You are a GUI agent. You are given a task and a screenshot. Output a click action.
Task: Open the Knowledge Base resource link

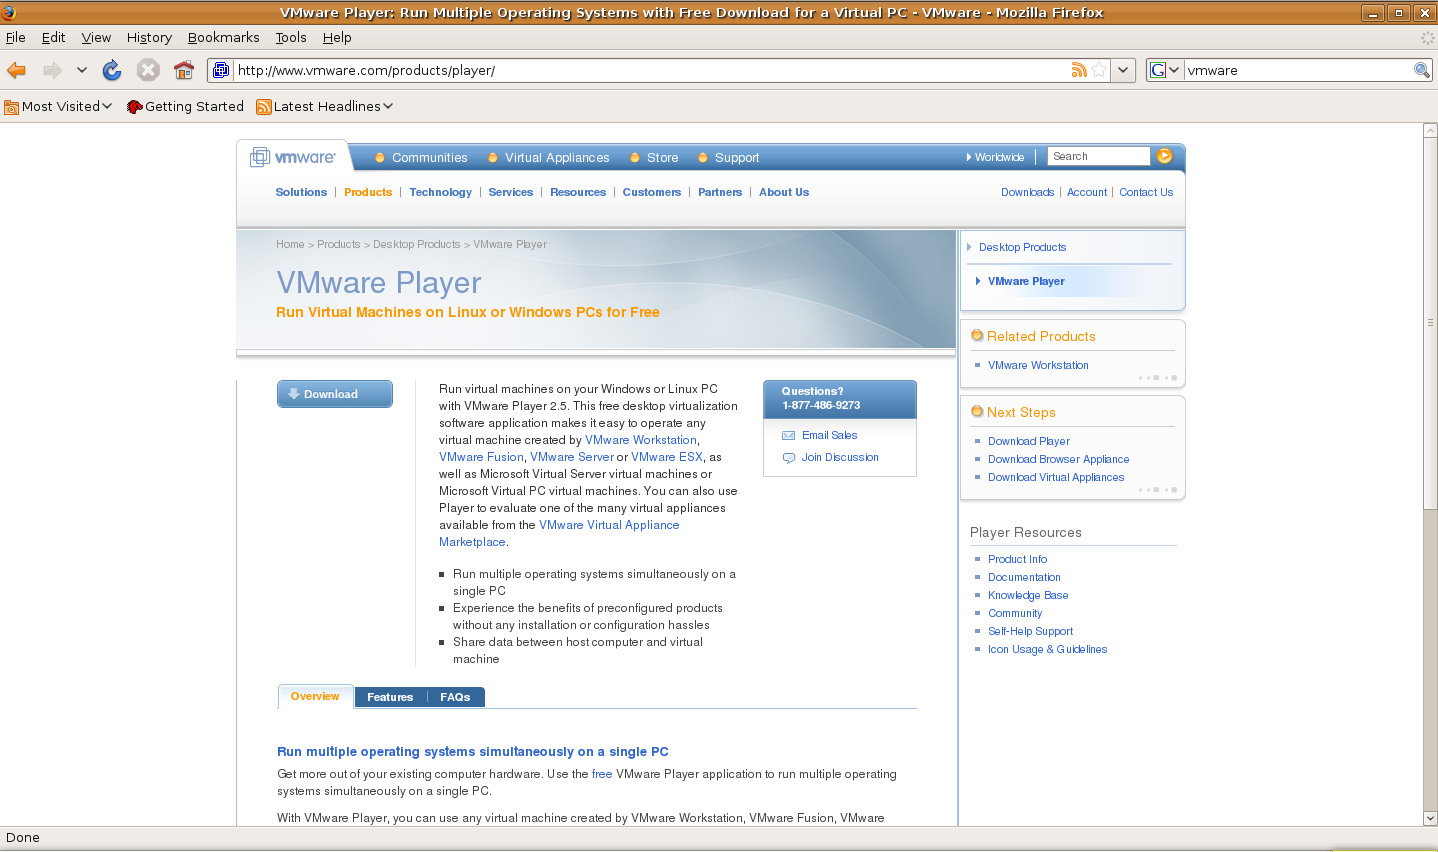coord(1028,595)
